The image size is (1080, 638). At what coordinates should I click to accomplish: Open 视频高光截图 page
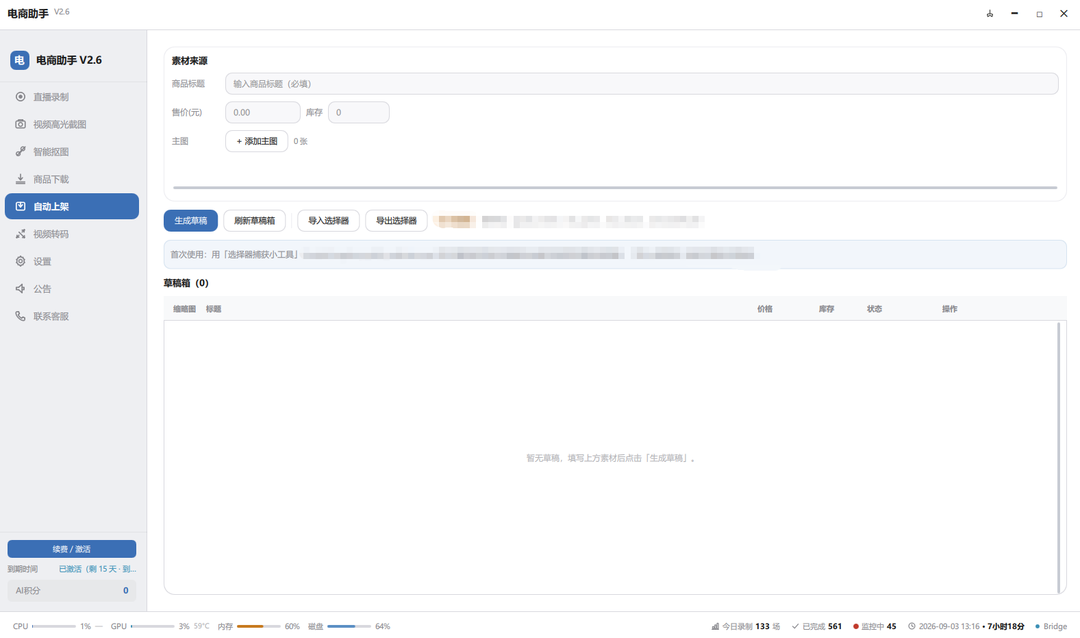[72, 125]
